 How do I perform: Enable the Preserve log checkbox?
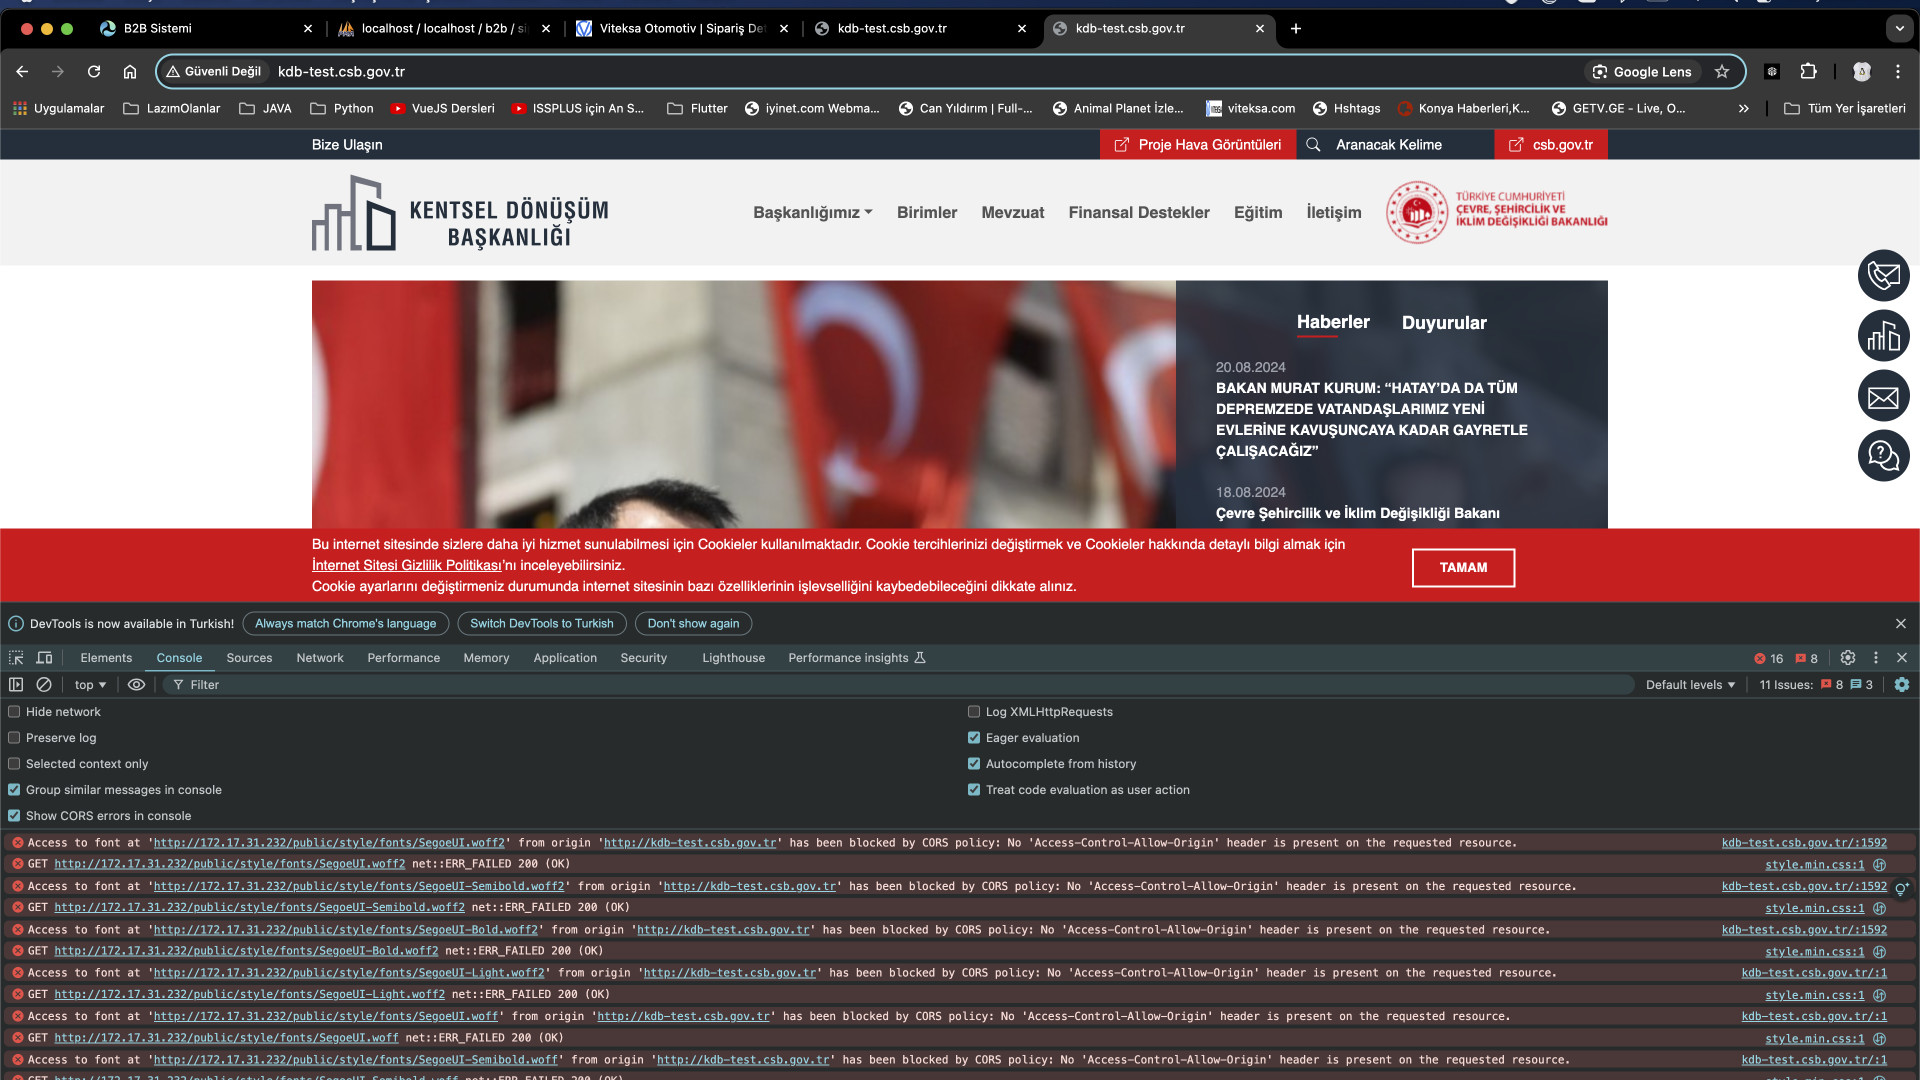(14, 738)
